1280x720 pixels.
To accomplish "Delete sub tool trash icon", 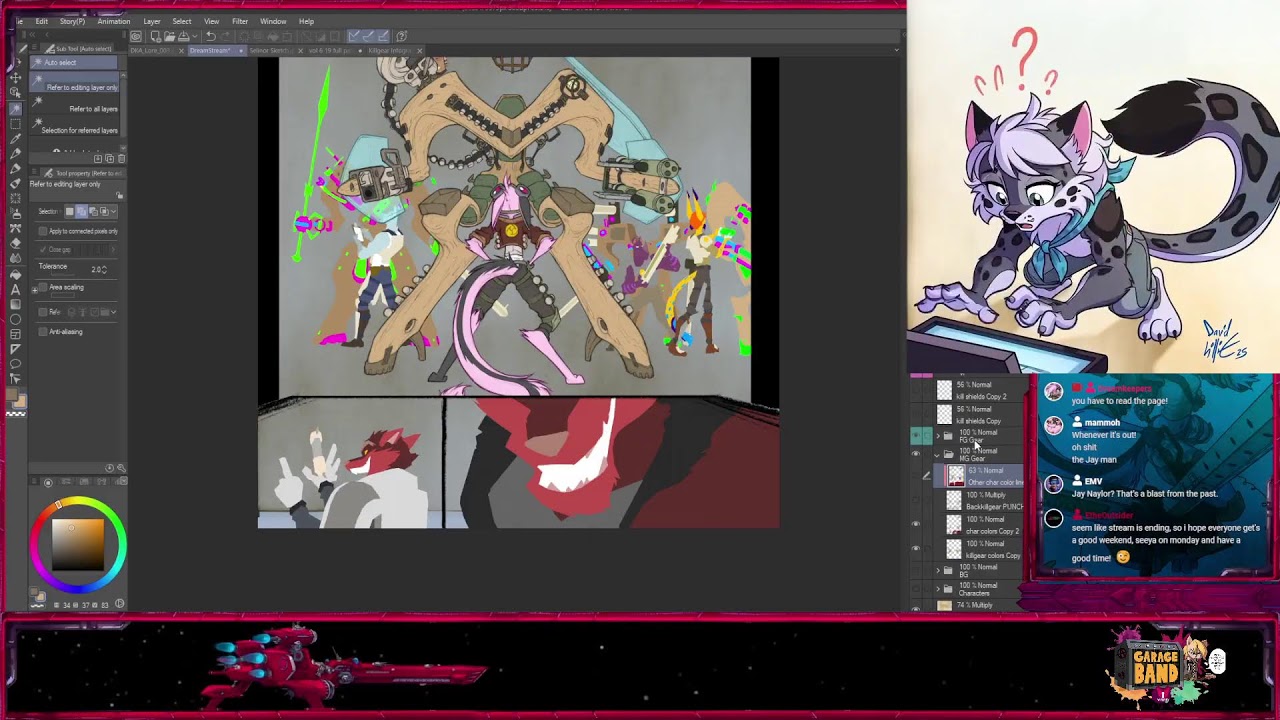I will 121,158.
